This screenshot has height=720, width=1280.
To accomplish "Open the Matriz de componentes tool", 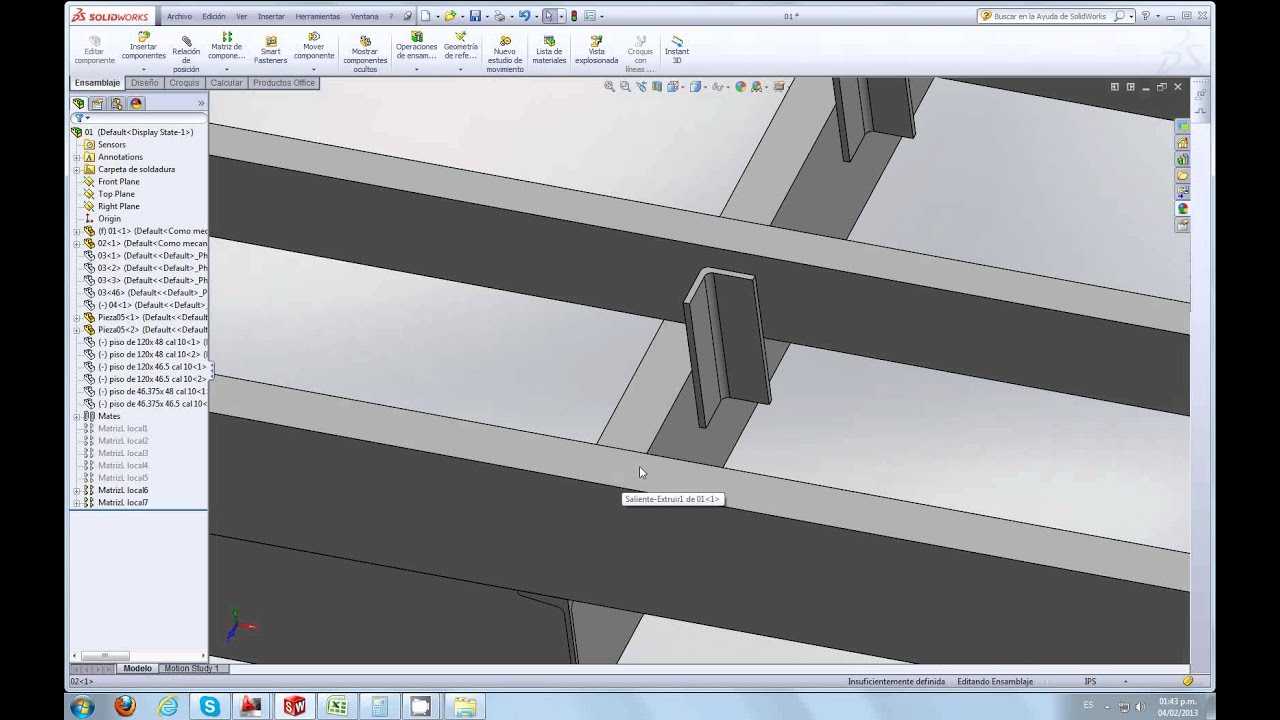I will click(x=227, y=46).
